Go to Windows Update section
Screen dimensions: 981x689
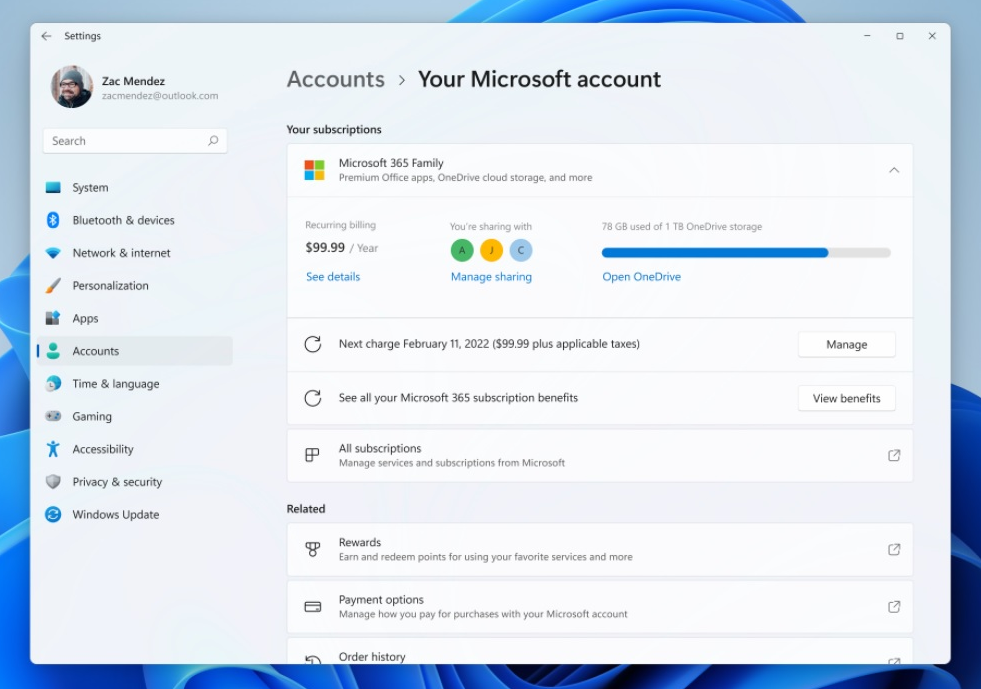(x=115, y=515)
